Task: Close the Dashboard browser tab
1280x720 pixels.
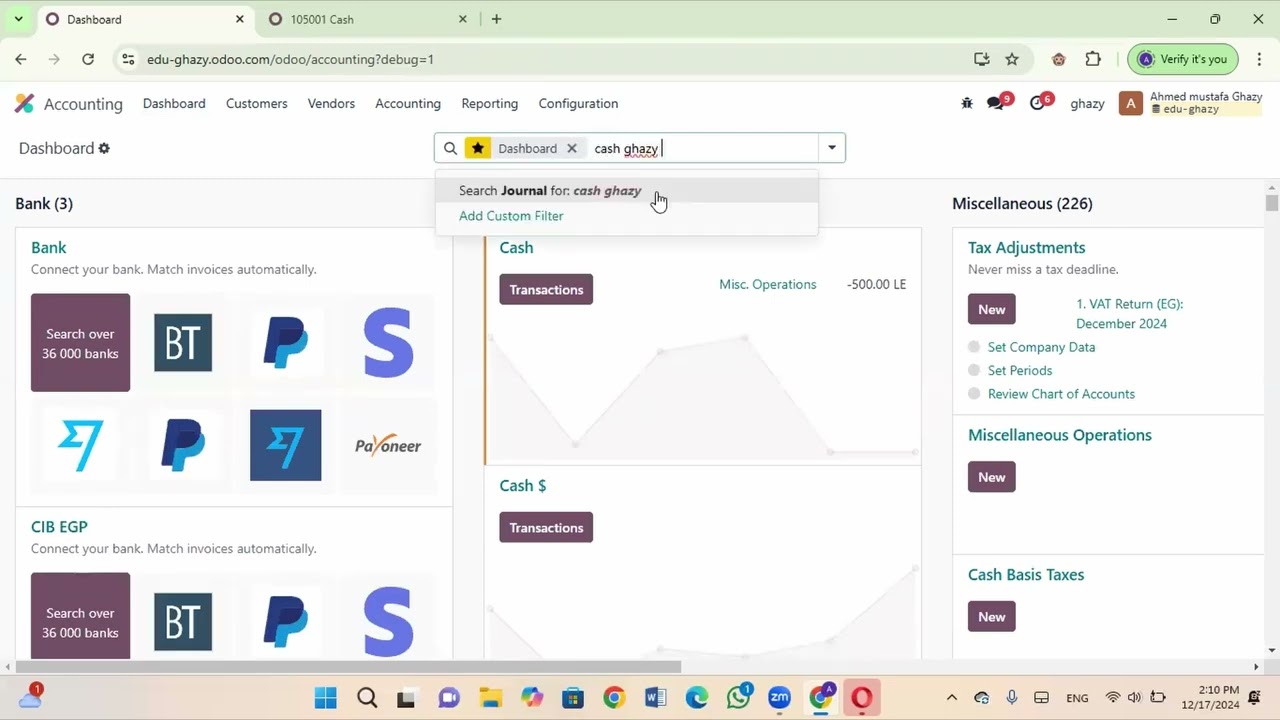Action: (240, 19)
